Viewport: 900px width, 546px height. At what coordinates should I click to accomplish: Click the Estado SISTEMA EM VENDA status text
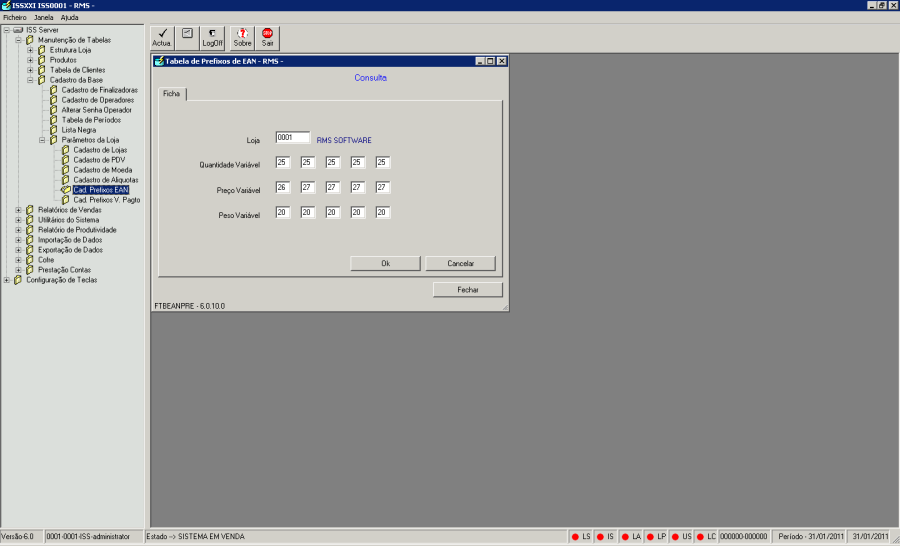[x=196, y=537]
